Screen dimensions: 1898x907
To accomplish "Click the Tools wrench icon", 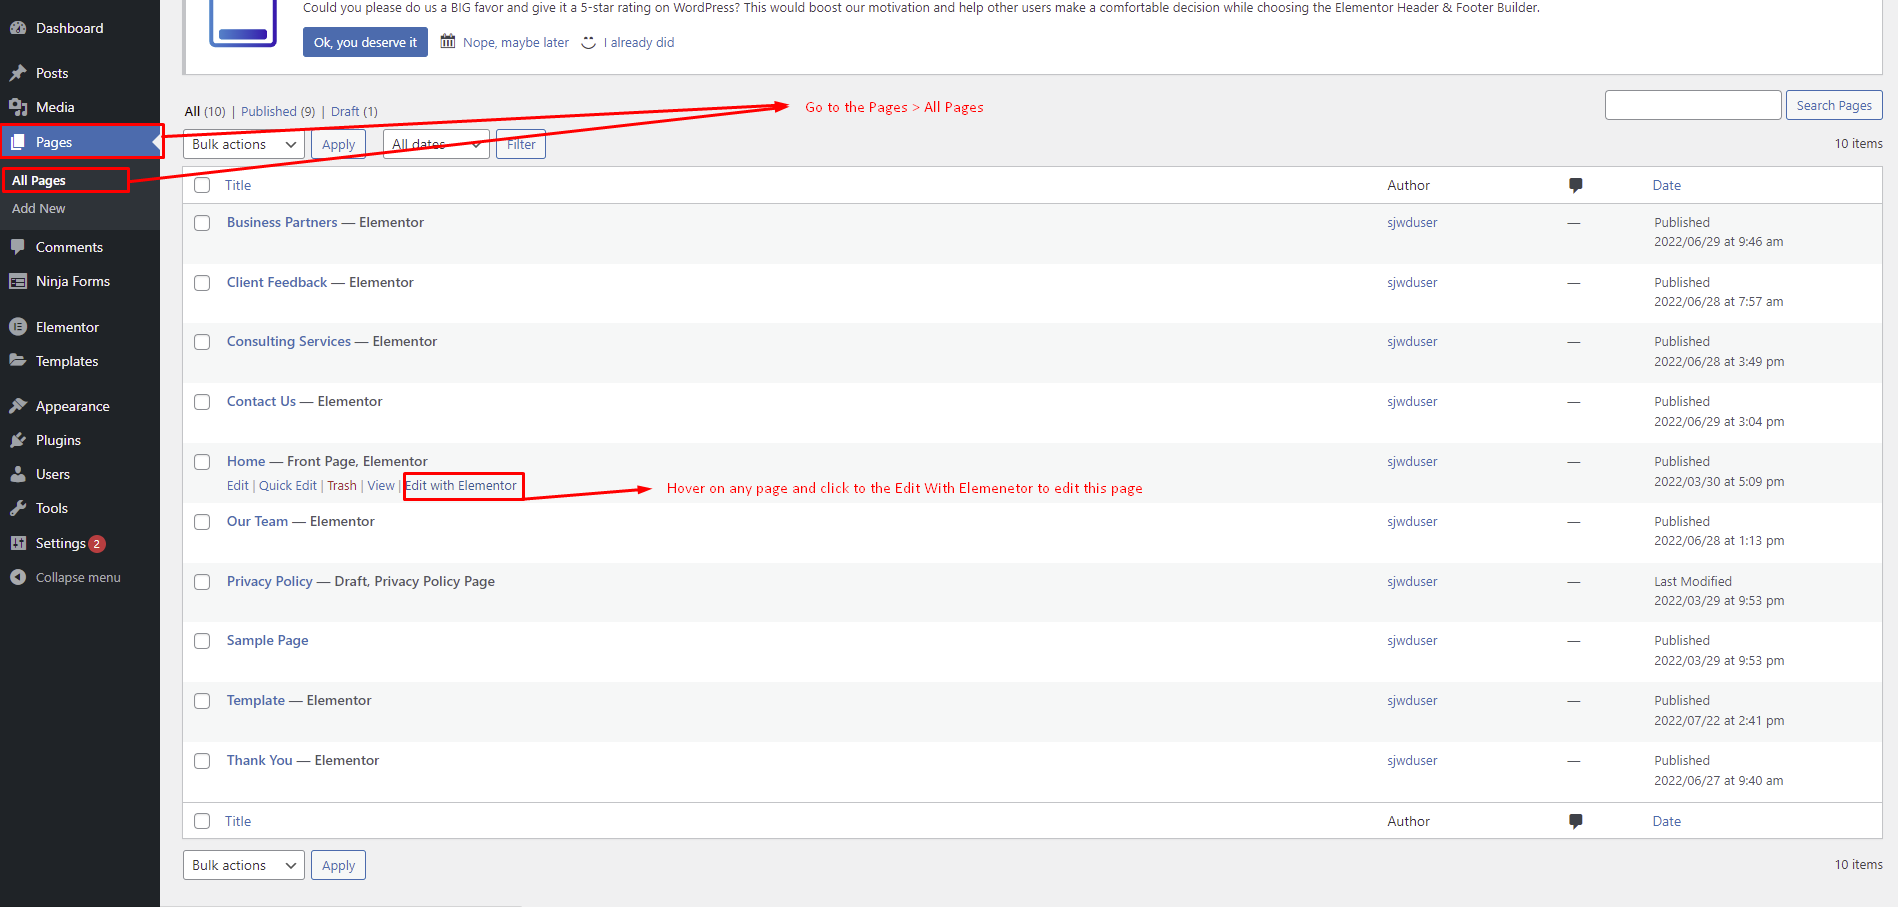I will click(18, 508).
